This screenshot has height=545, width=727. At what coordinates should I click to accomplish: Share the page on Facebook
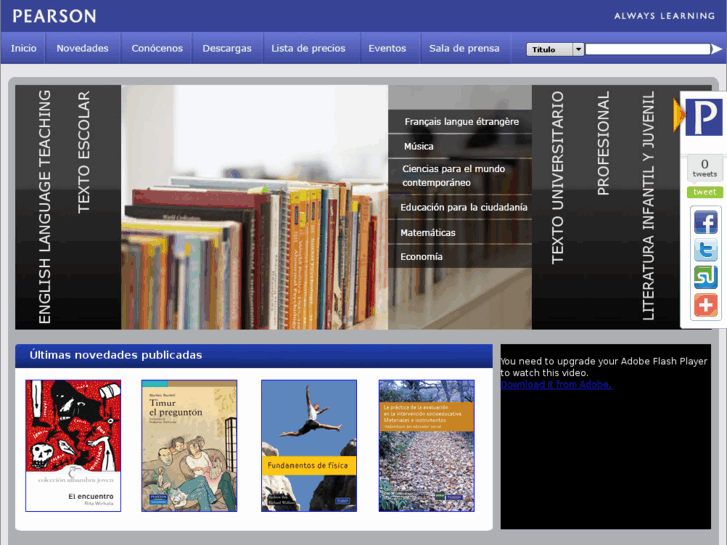[705, 222]
